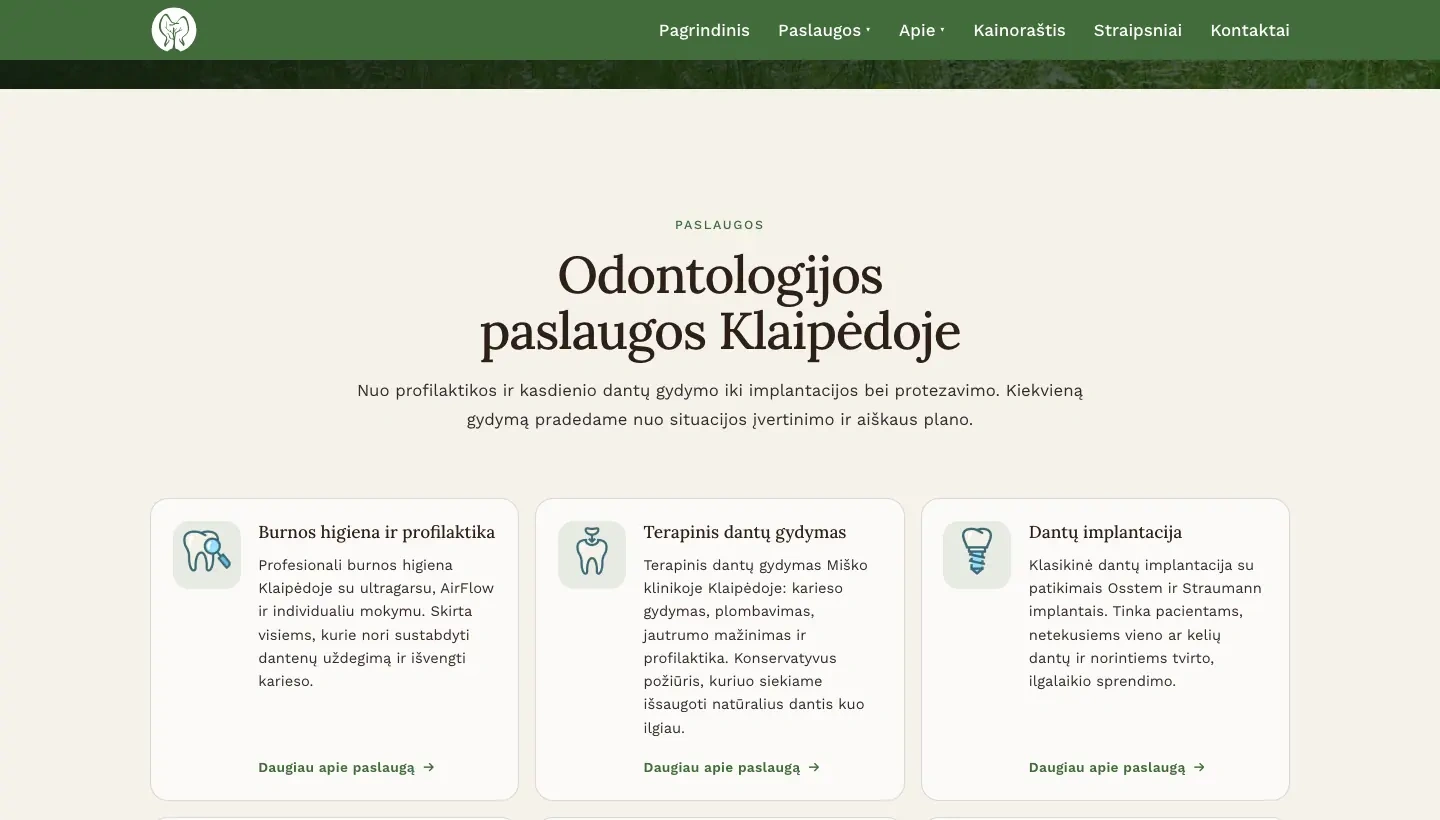Click arrow icon under Dantų implantacija card
1440x820 pixels.
(x=1199, y=767)
